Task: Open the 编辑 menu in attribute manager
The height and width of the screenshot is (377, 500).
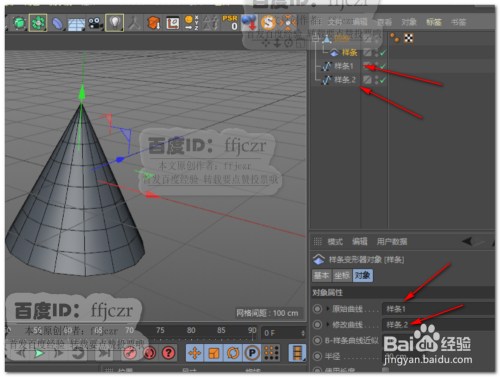Action: 360,242
